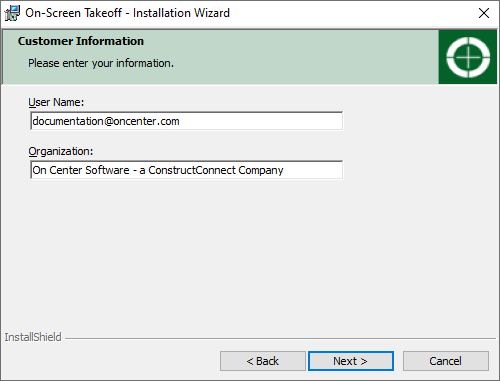Click the installer icon in title bar

click(x=12, y=13)
